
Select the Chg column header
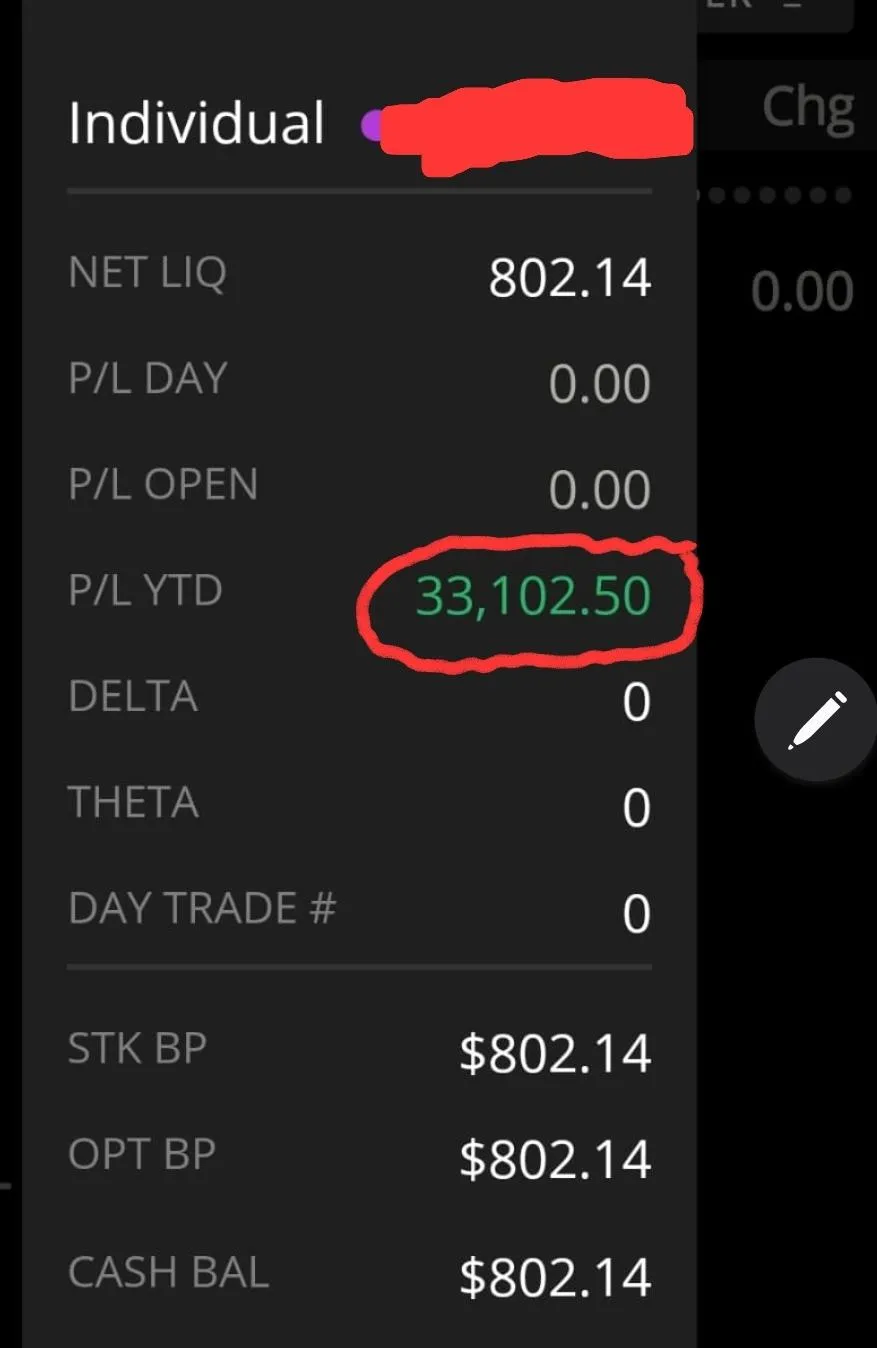[x=808, y=107]
